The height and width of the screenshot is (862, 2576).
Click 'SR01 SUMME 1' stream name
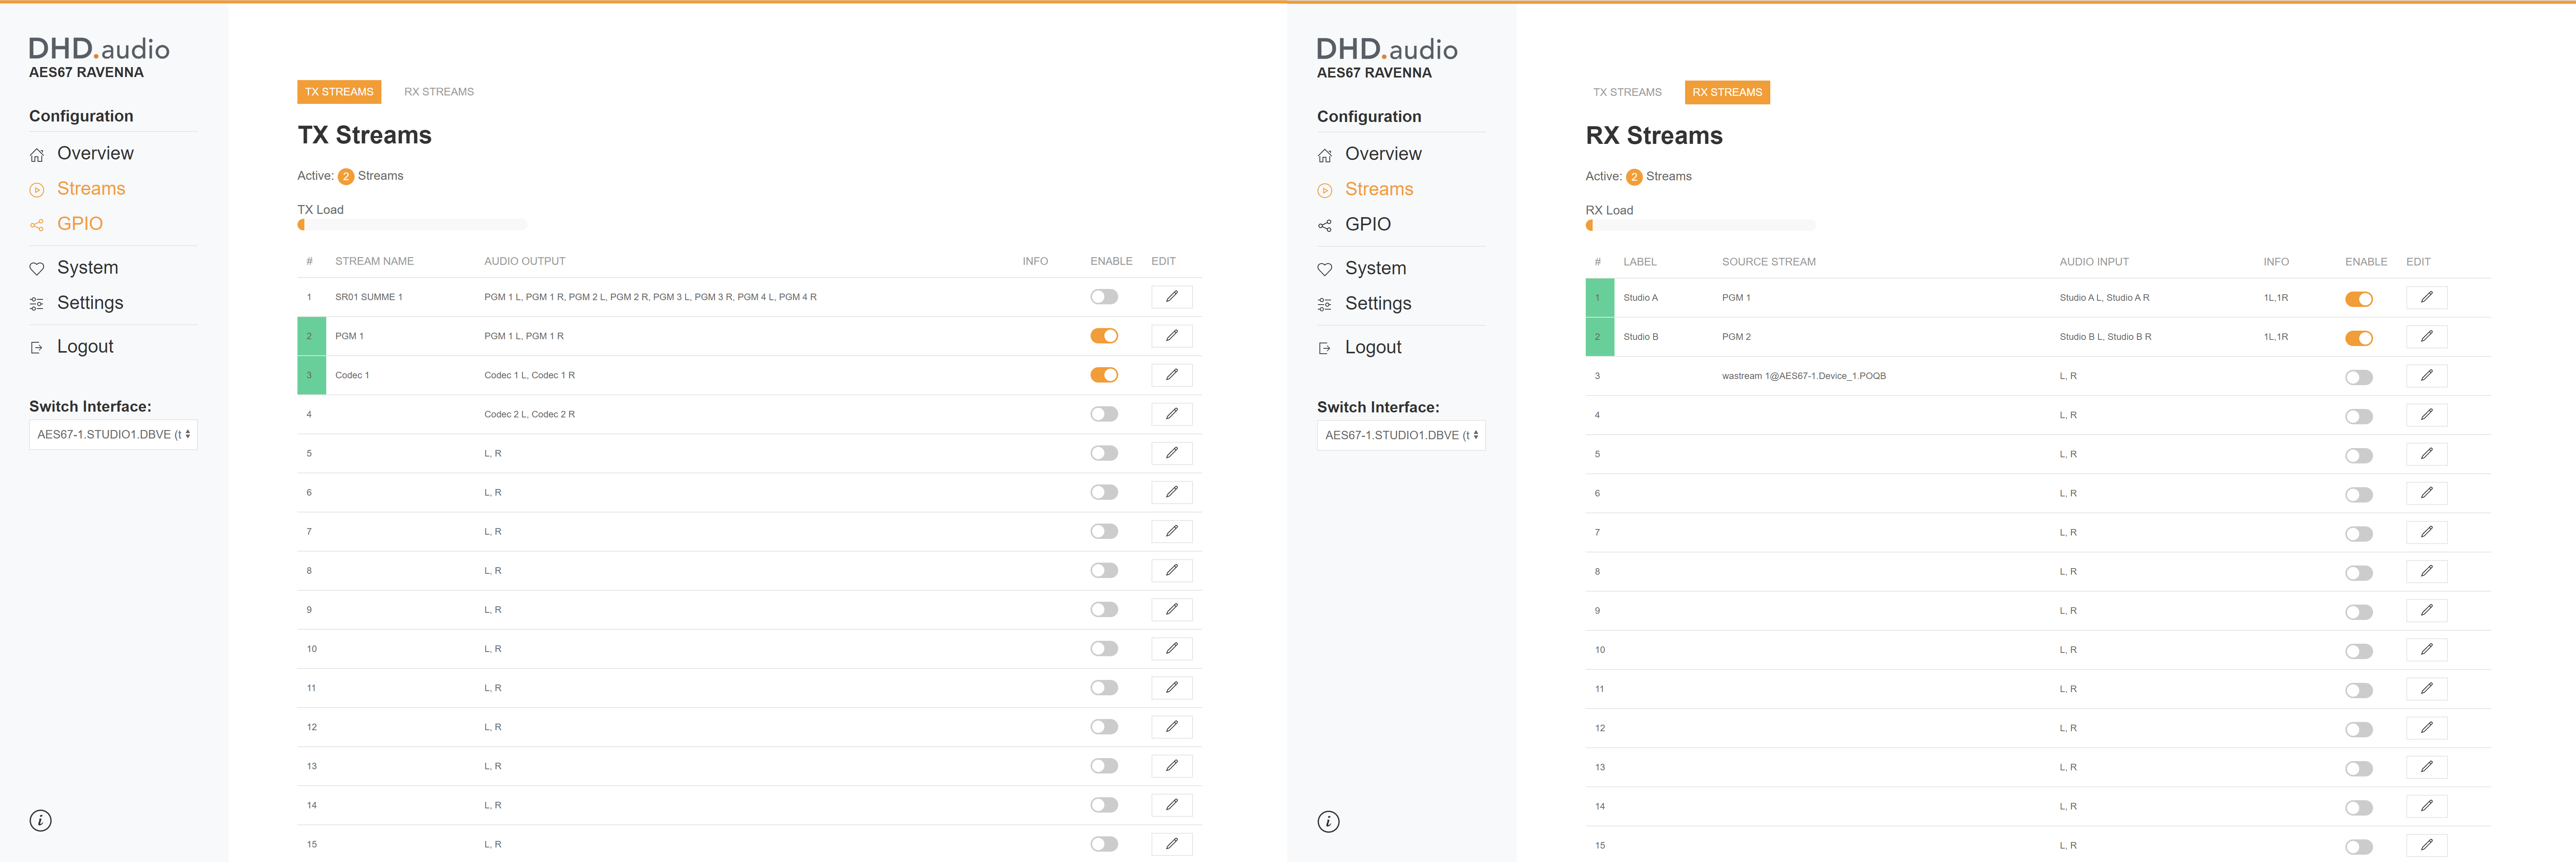click(x=369, y=297)
